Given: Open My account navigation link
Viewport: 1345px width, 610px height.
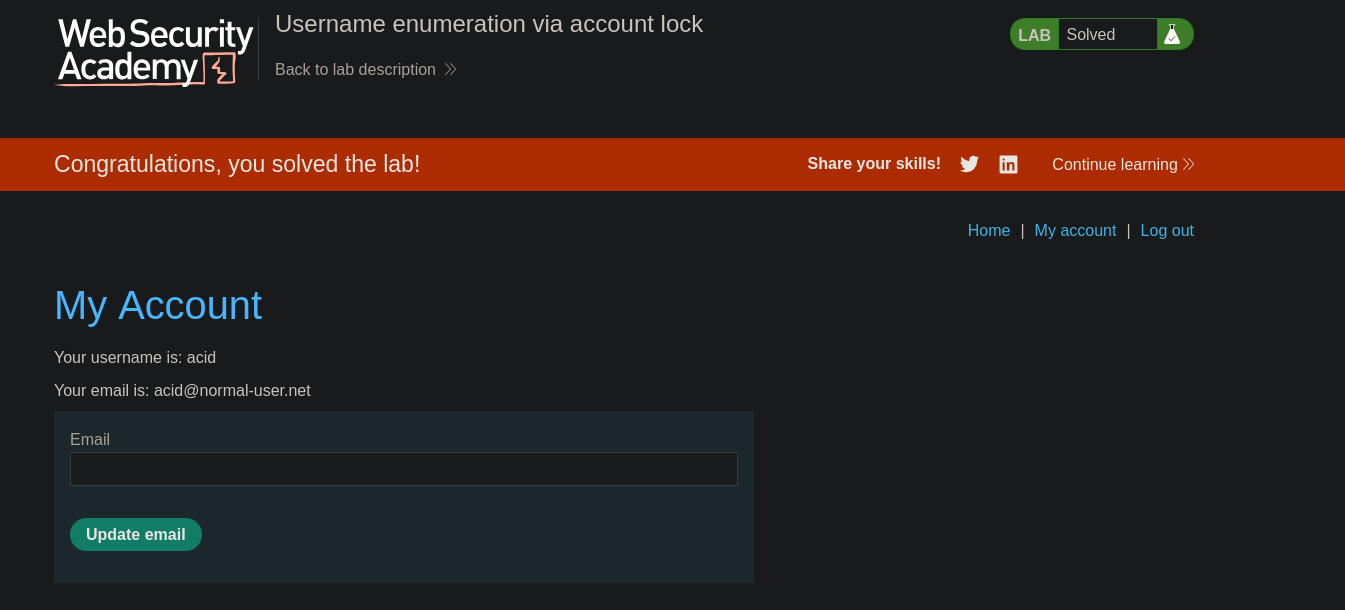Looking at the screenshot, I should (x=1075, y=231).
